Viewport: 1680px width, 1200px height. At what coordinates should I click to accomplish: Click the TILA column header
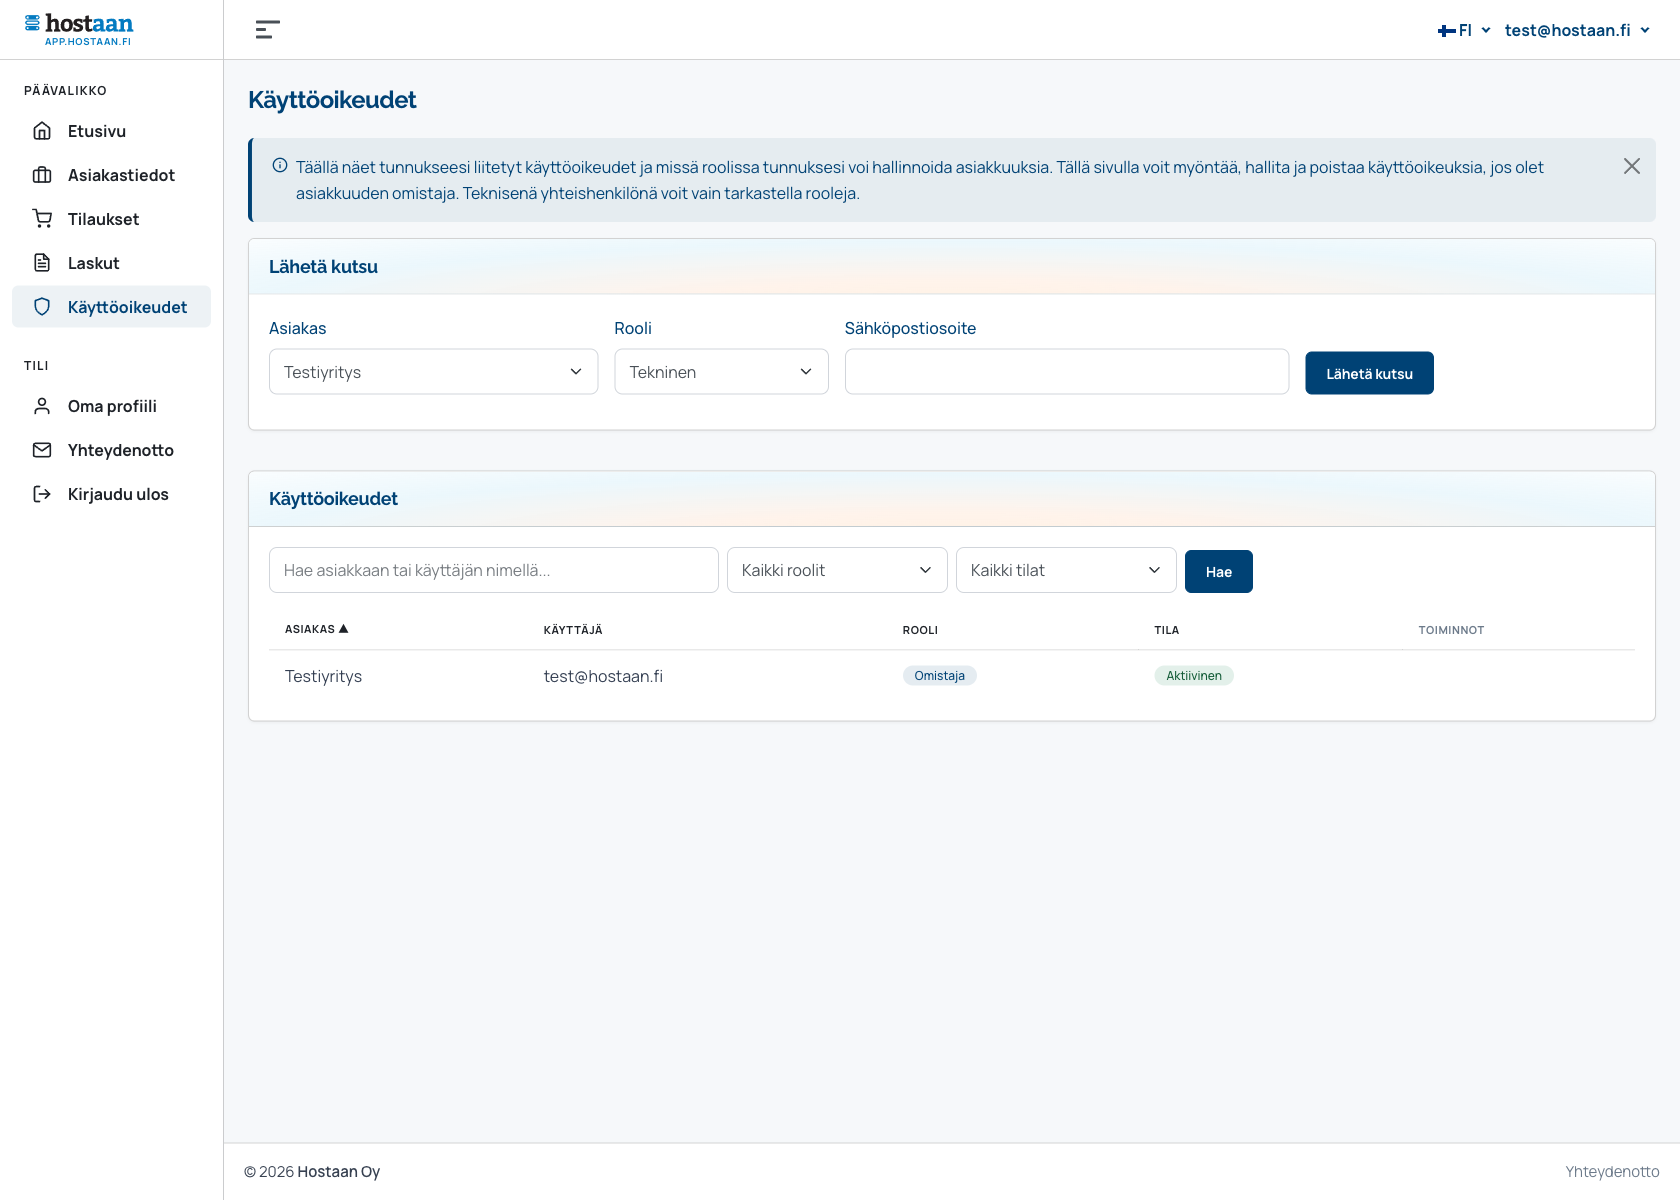1166,630
